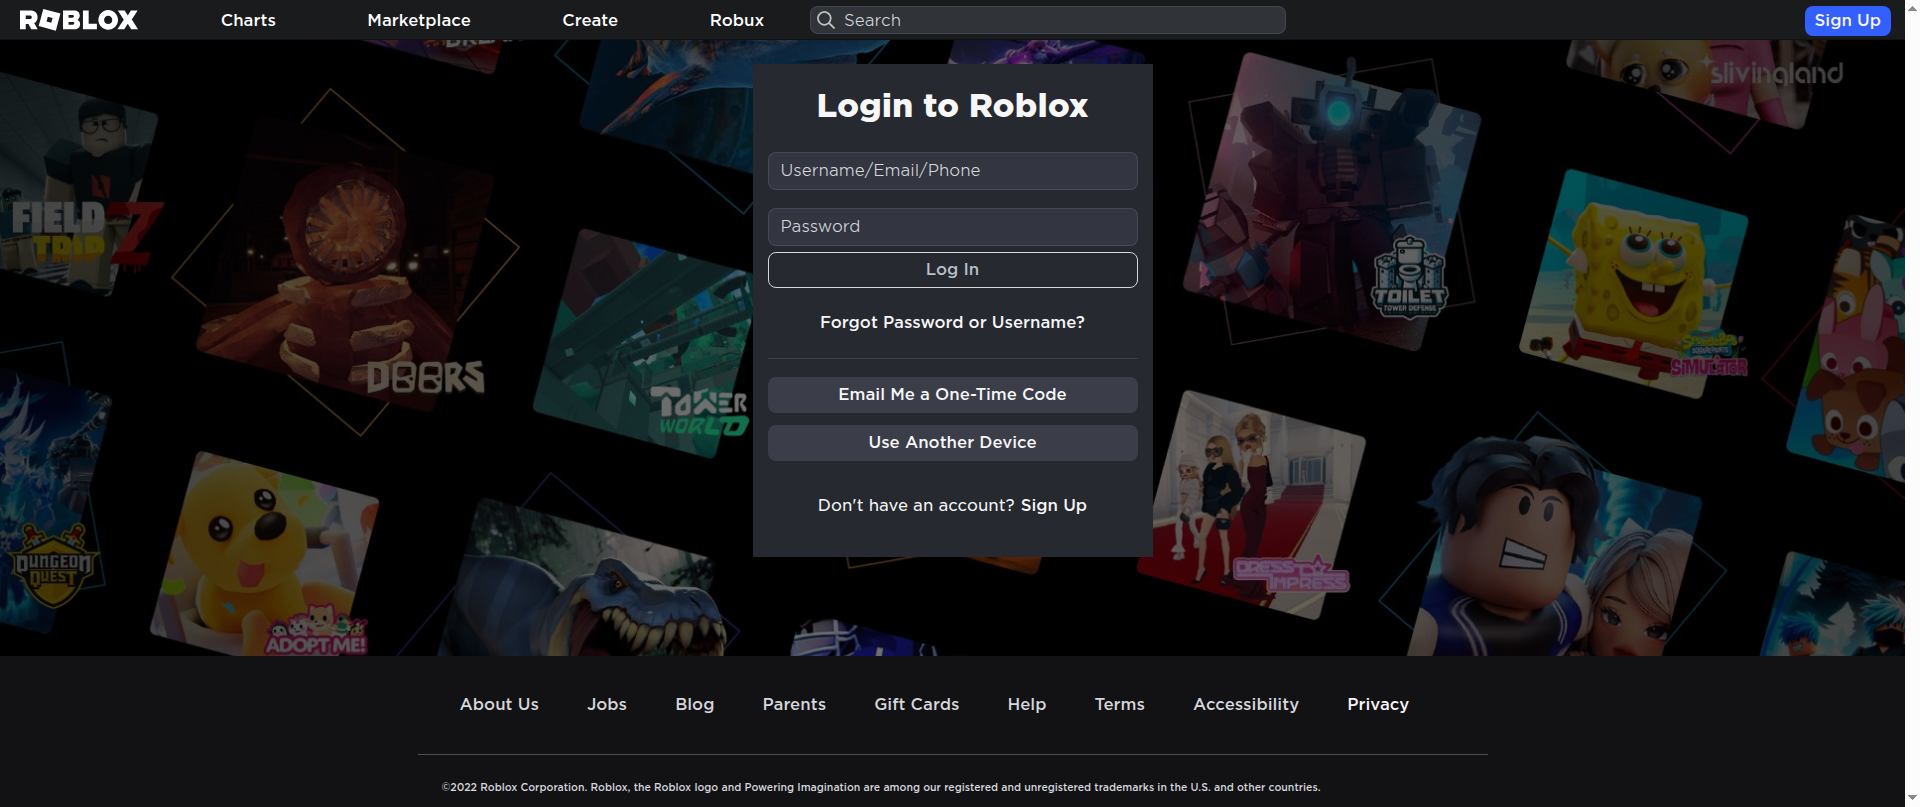Open the About Us footer link

[x=499, y=704]
